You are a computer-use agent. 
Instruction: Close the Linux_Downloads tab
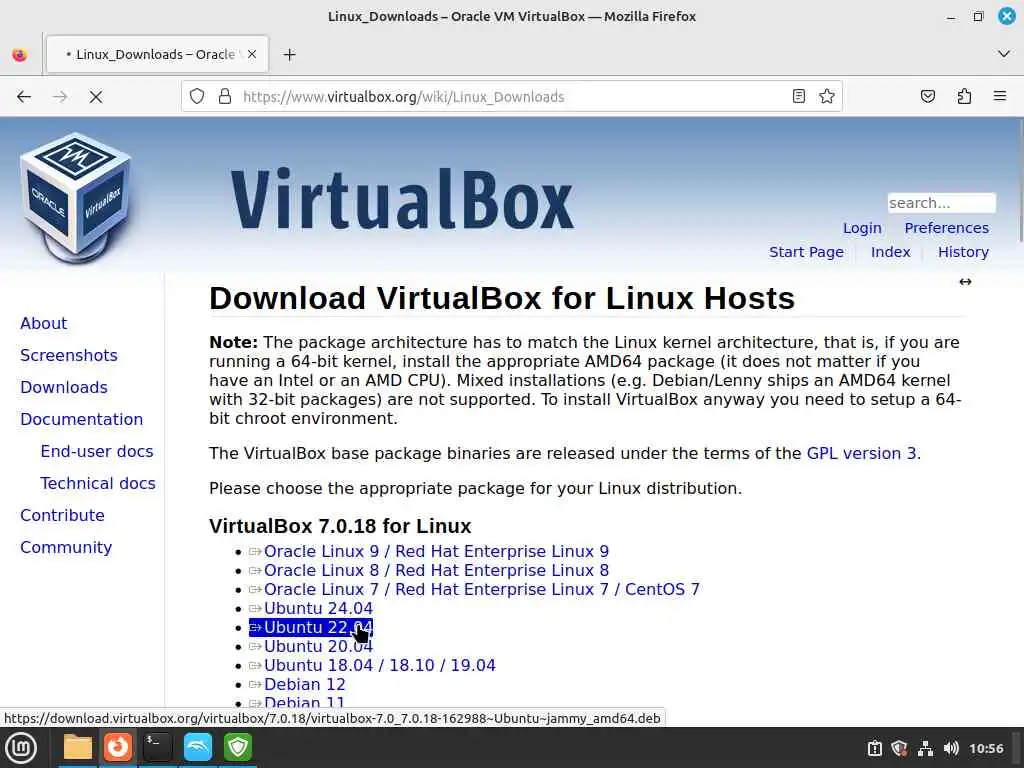pyautogui.click(x=252, y=54)
